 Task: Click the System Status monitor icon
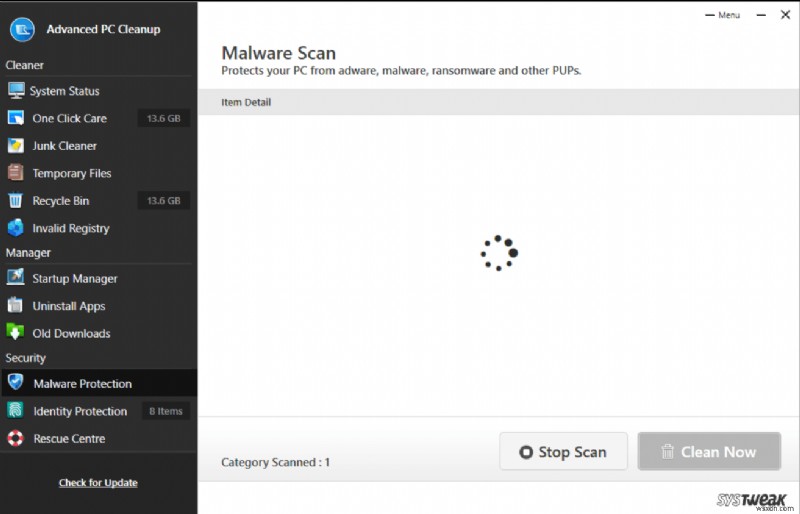click(x=15, y=91)
